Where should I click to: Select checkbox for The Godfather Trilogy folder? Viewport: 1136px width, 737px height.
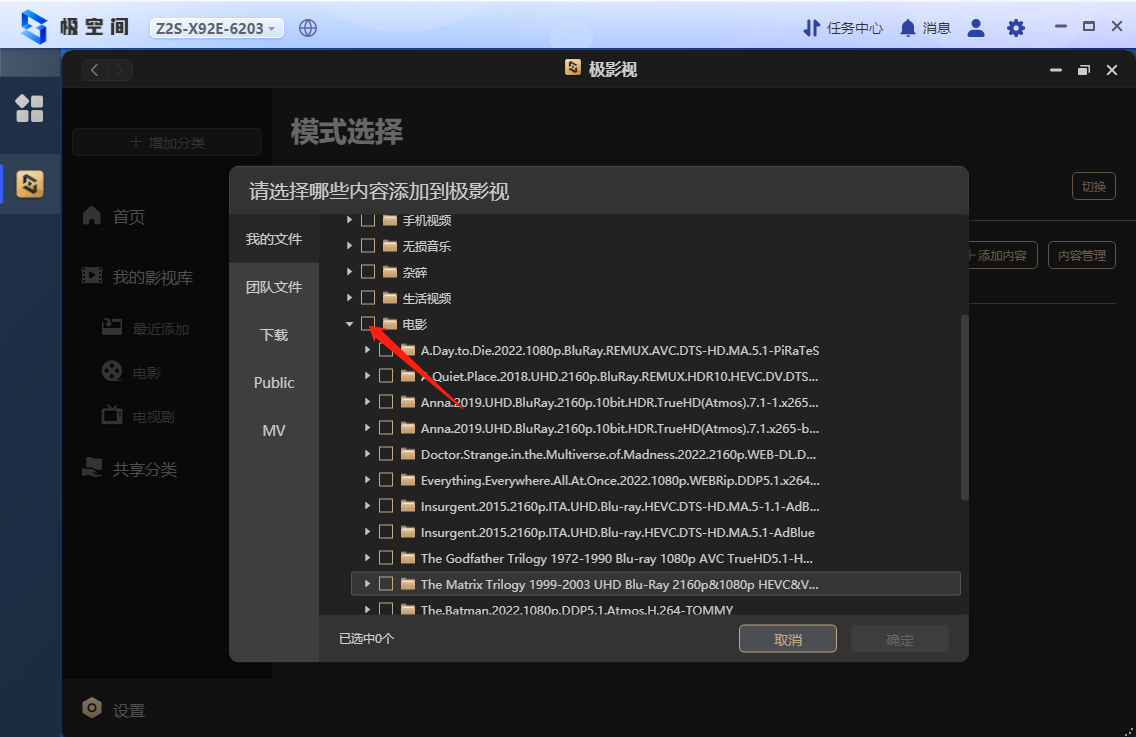coord(386,558)
